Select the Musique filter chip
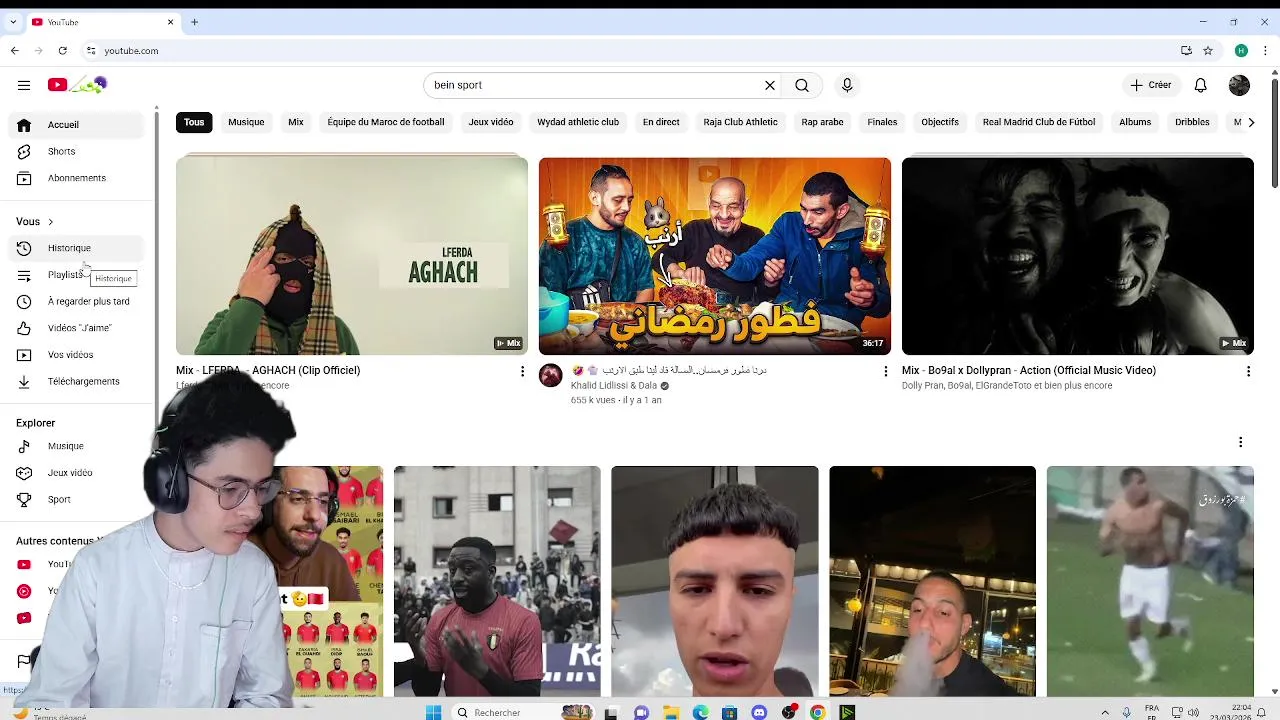The height and width of the screenshot is (720, 1280). (246, 122)
